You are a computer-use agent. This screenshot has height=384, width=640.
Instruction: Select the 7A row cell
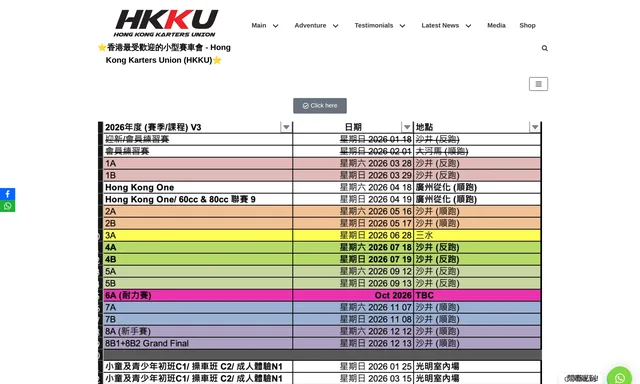(x=198, y=307)
